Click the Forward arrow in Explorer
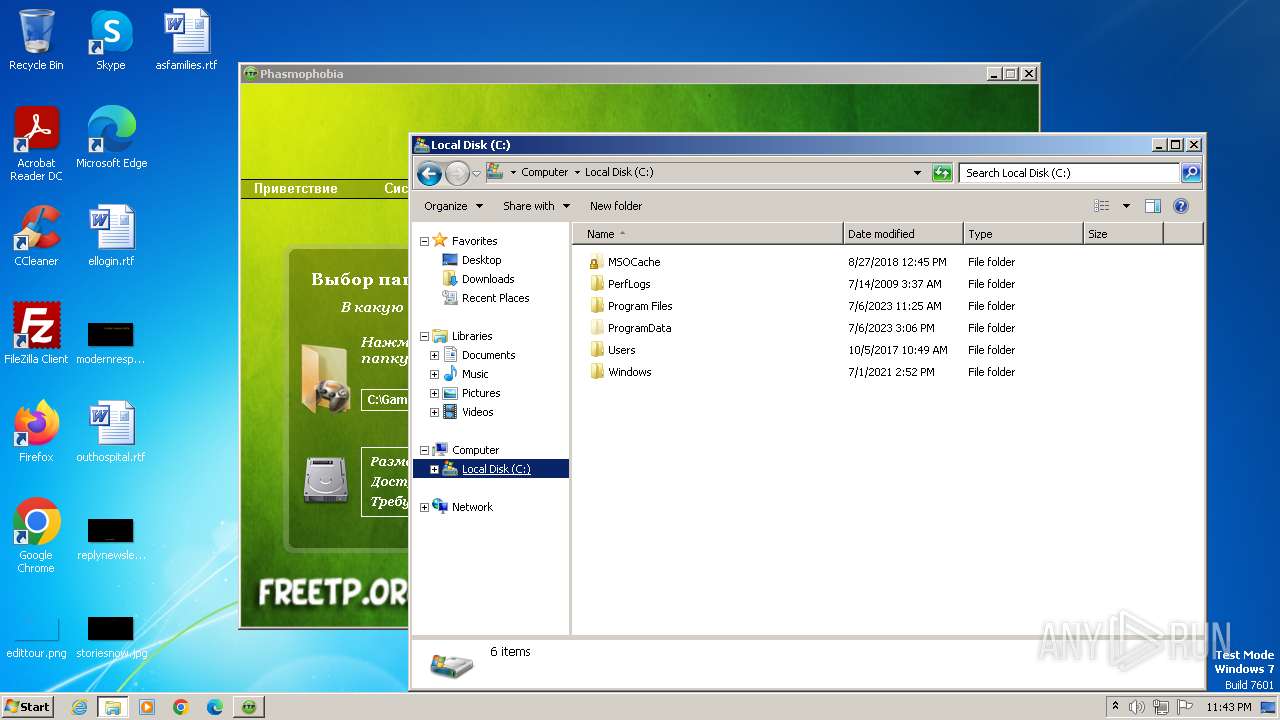This screenshot has height=720, width=1280. [457, 174]
